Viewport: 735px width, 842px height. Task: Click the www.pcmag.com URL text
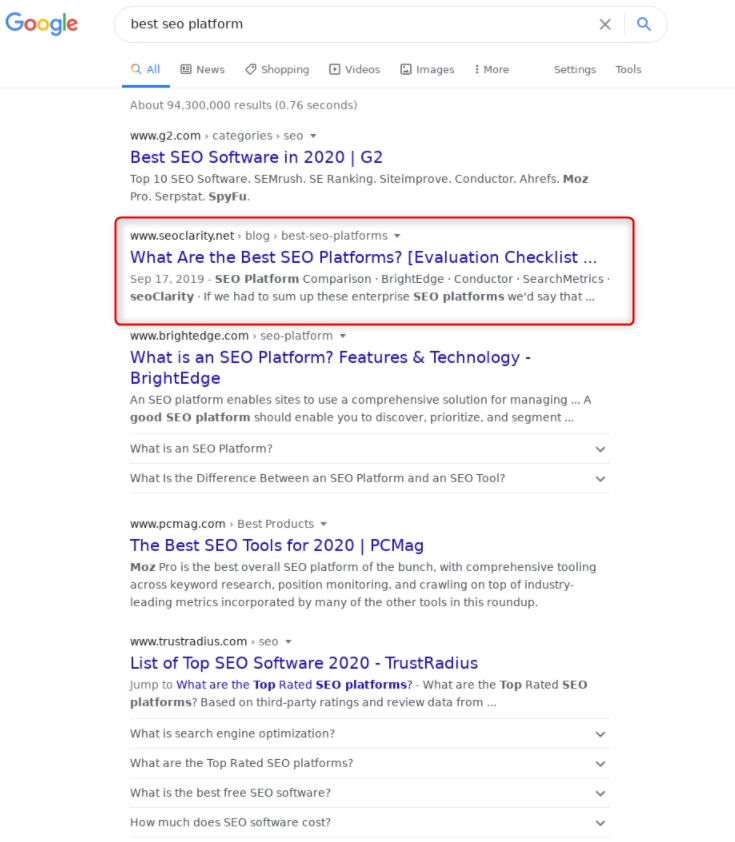178,524
